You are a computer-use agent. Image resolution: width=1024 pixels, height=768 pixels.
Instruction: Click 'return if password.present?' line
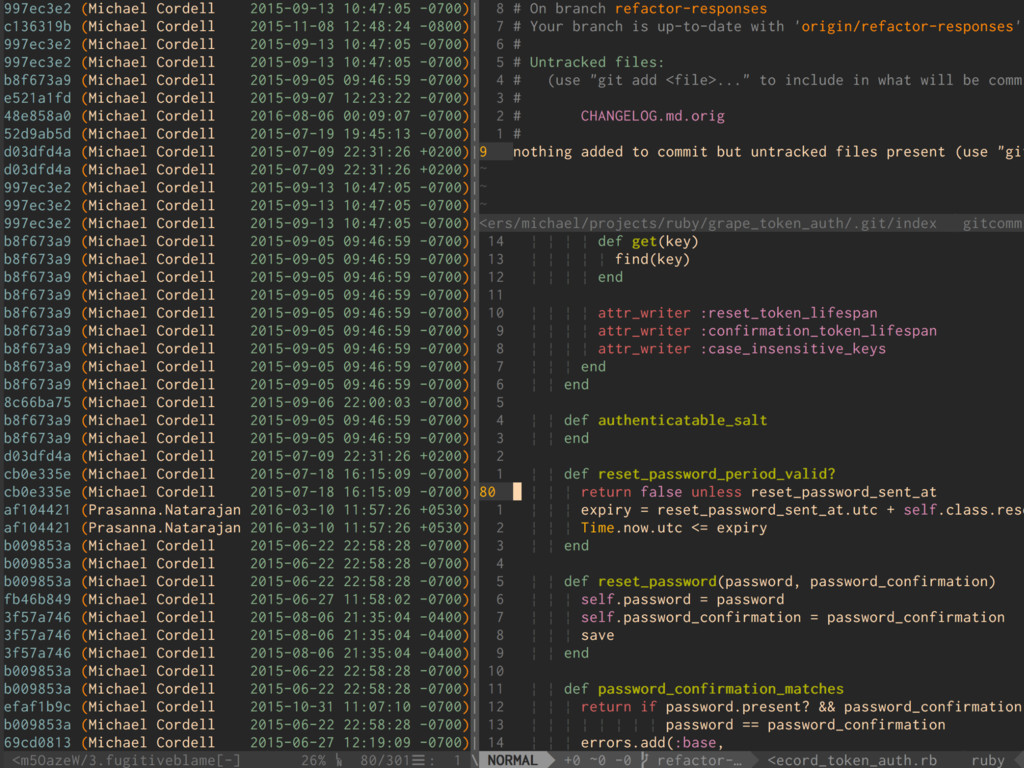pyautogui.click(x=802, y=707)
